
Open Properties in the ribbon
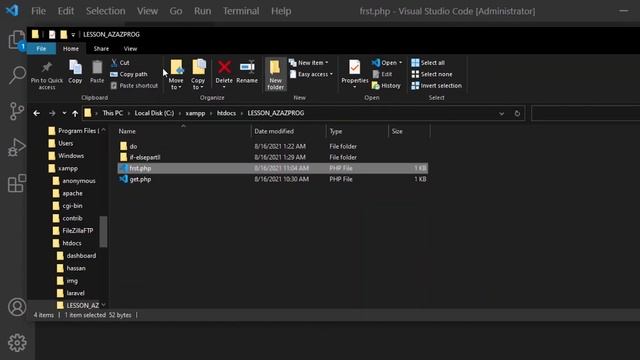click(355, 74)
